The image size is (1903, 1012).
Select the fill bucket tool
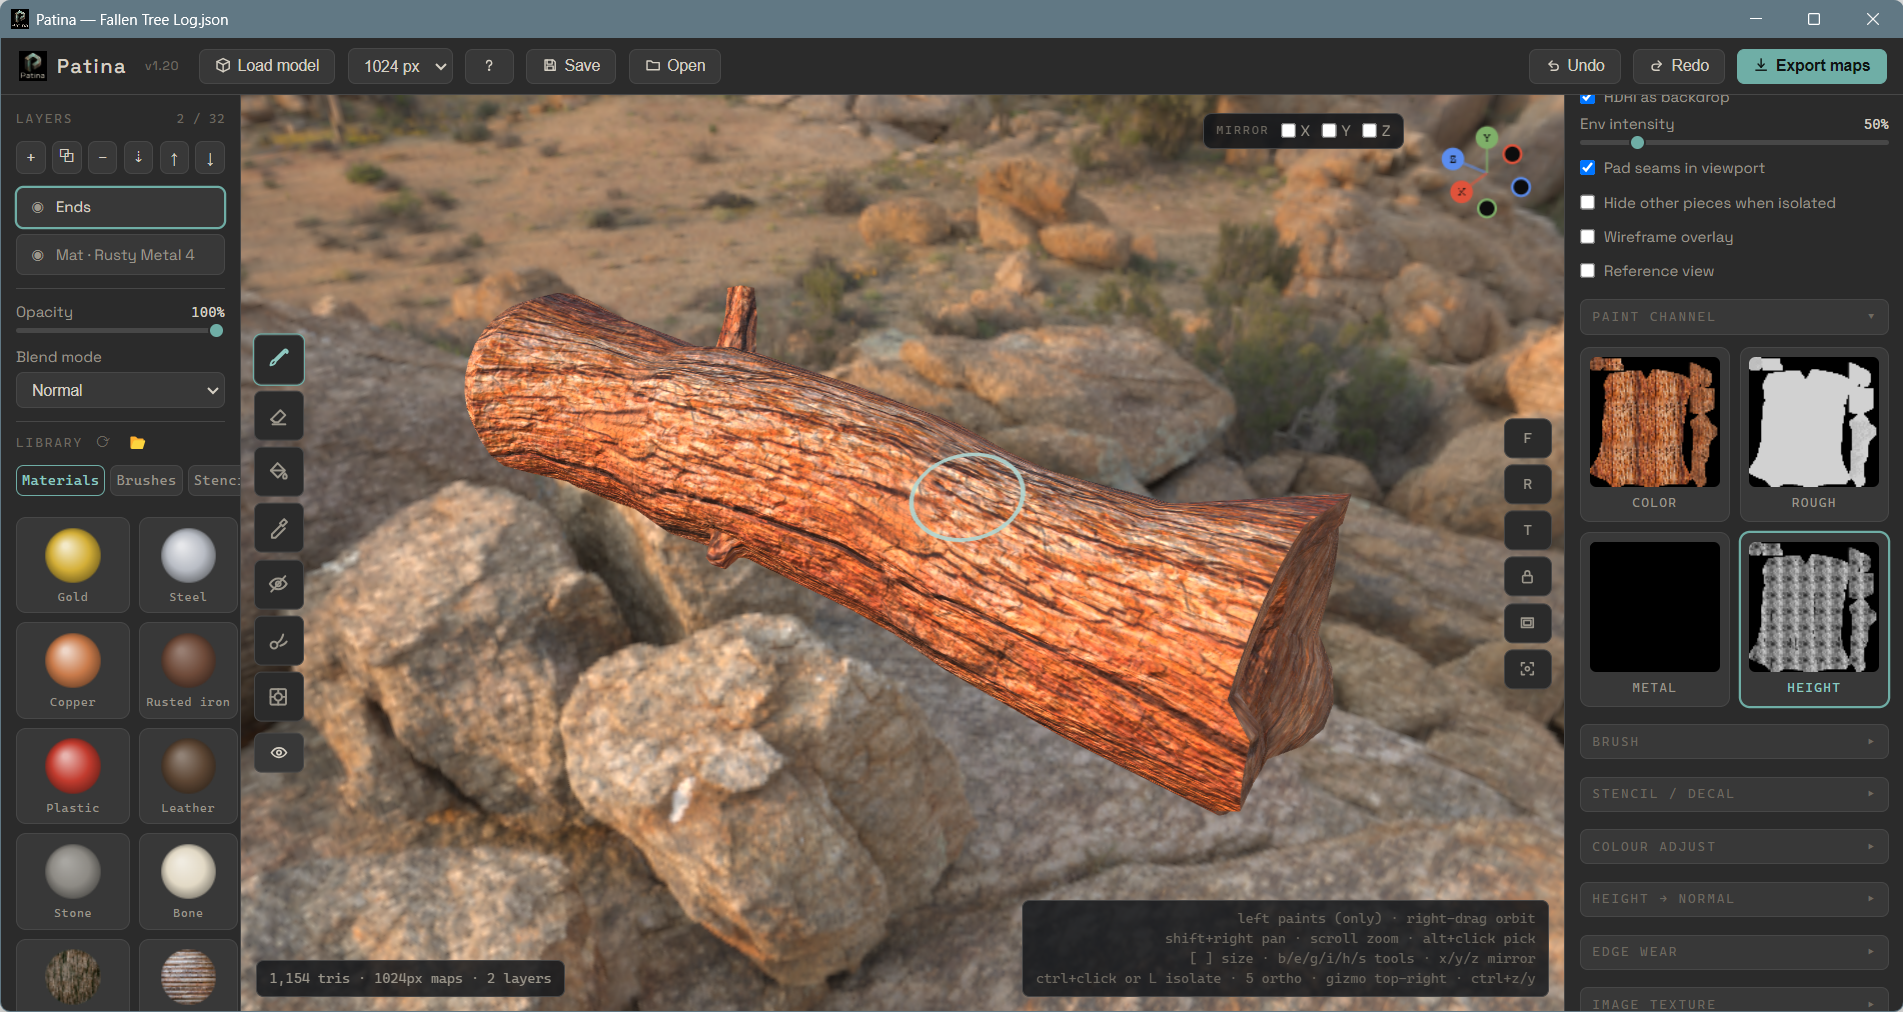pos(279,472)
